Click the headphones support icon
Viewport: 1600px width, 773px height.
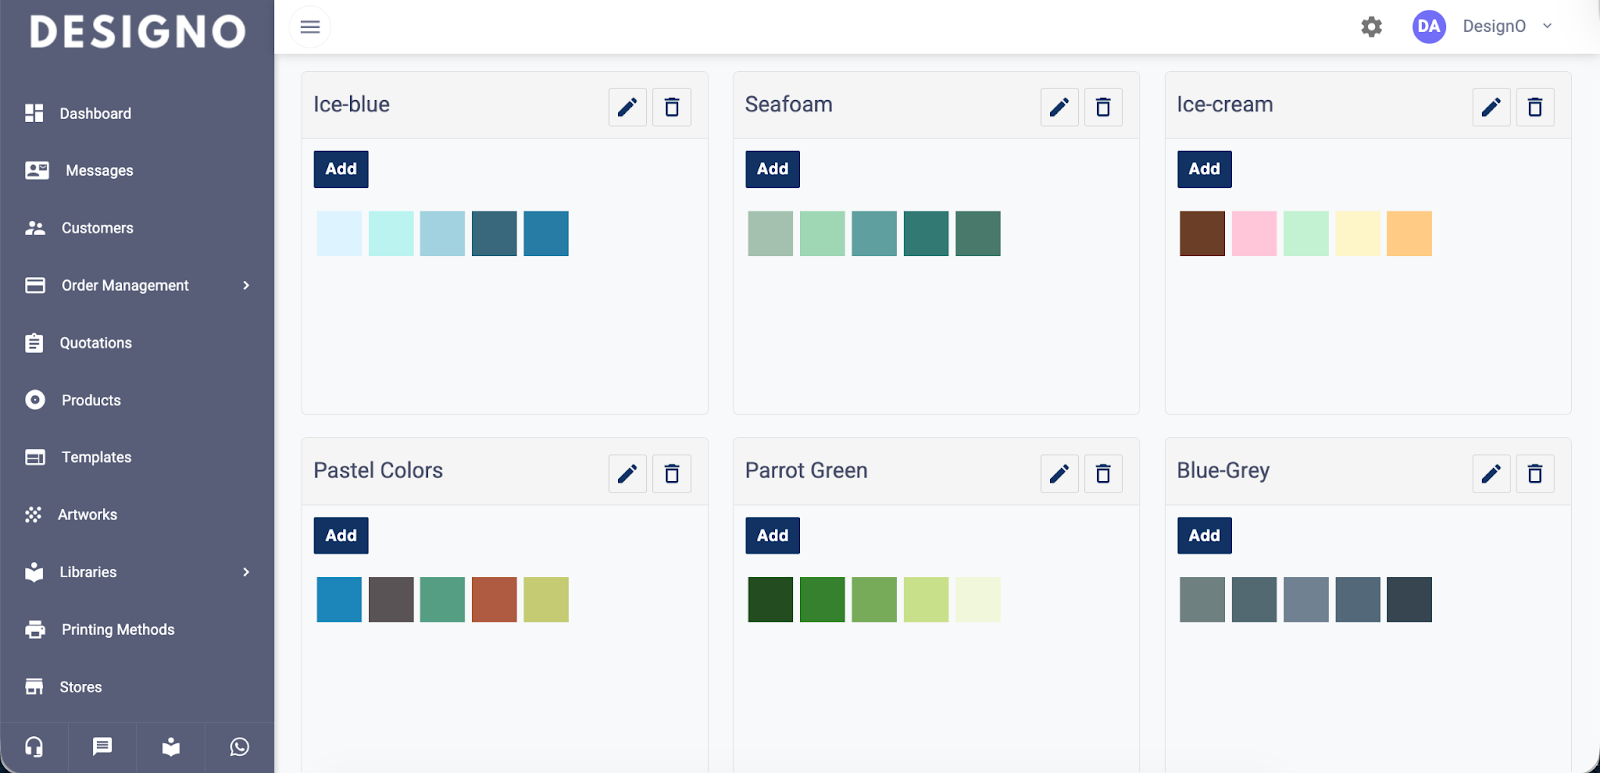pyautogui.click(x=34, y=747)
